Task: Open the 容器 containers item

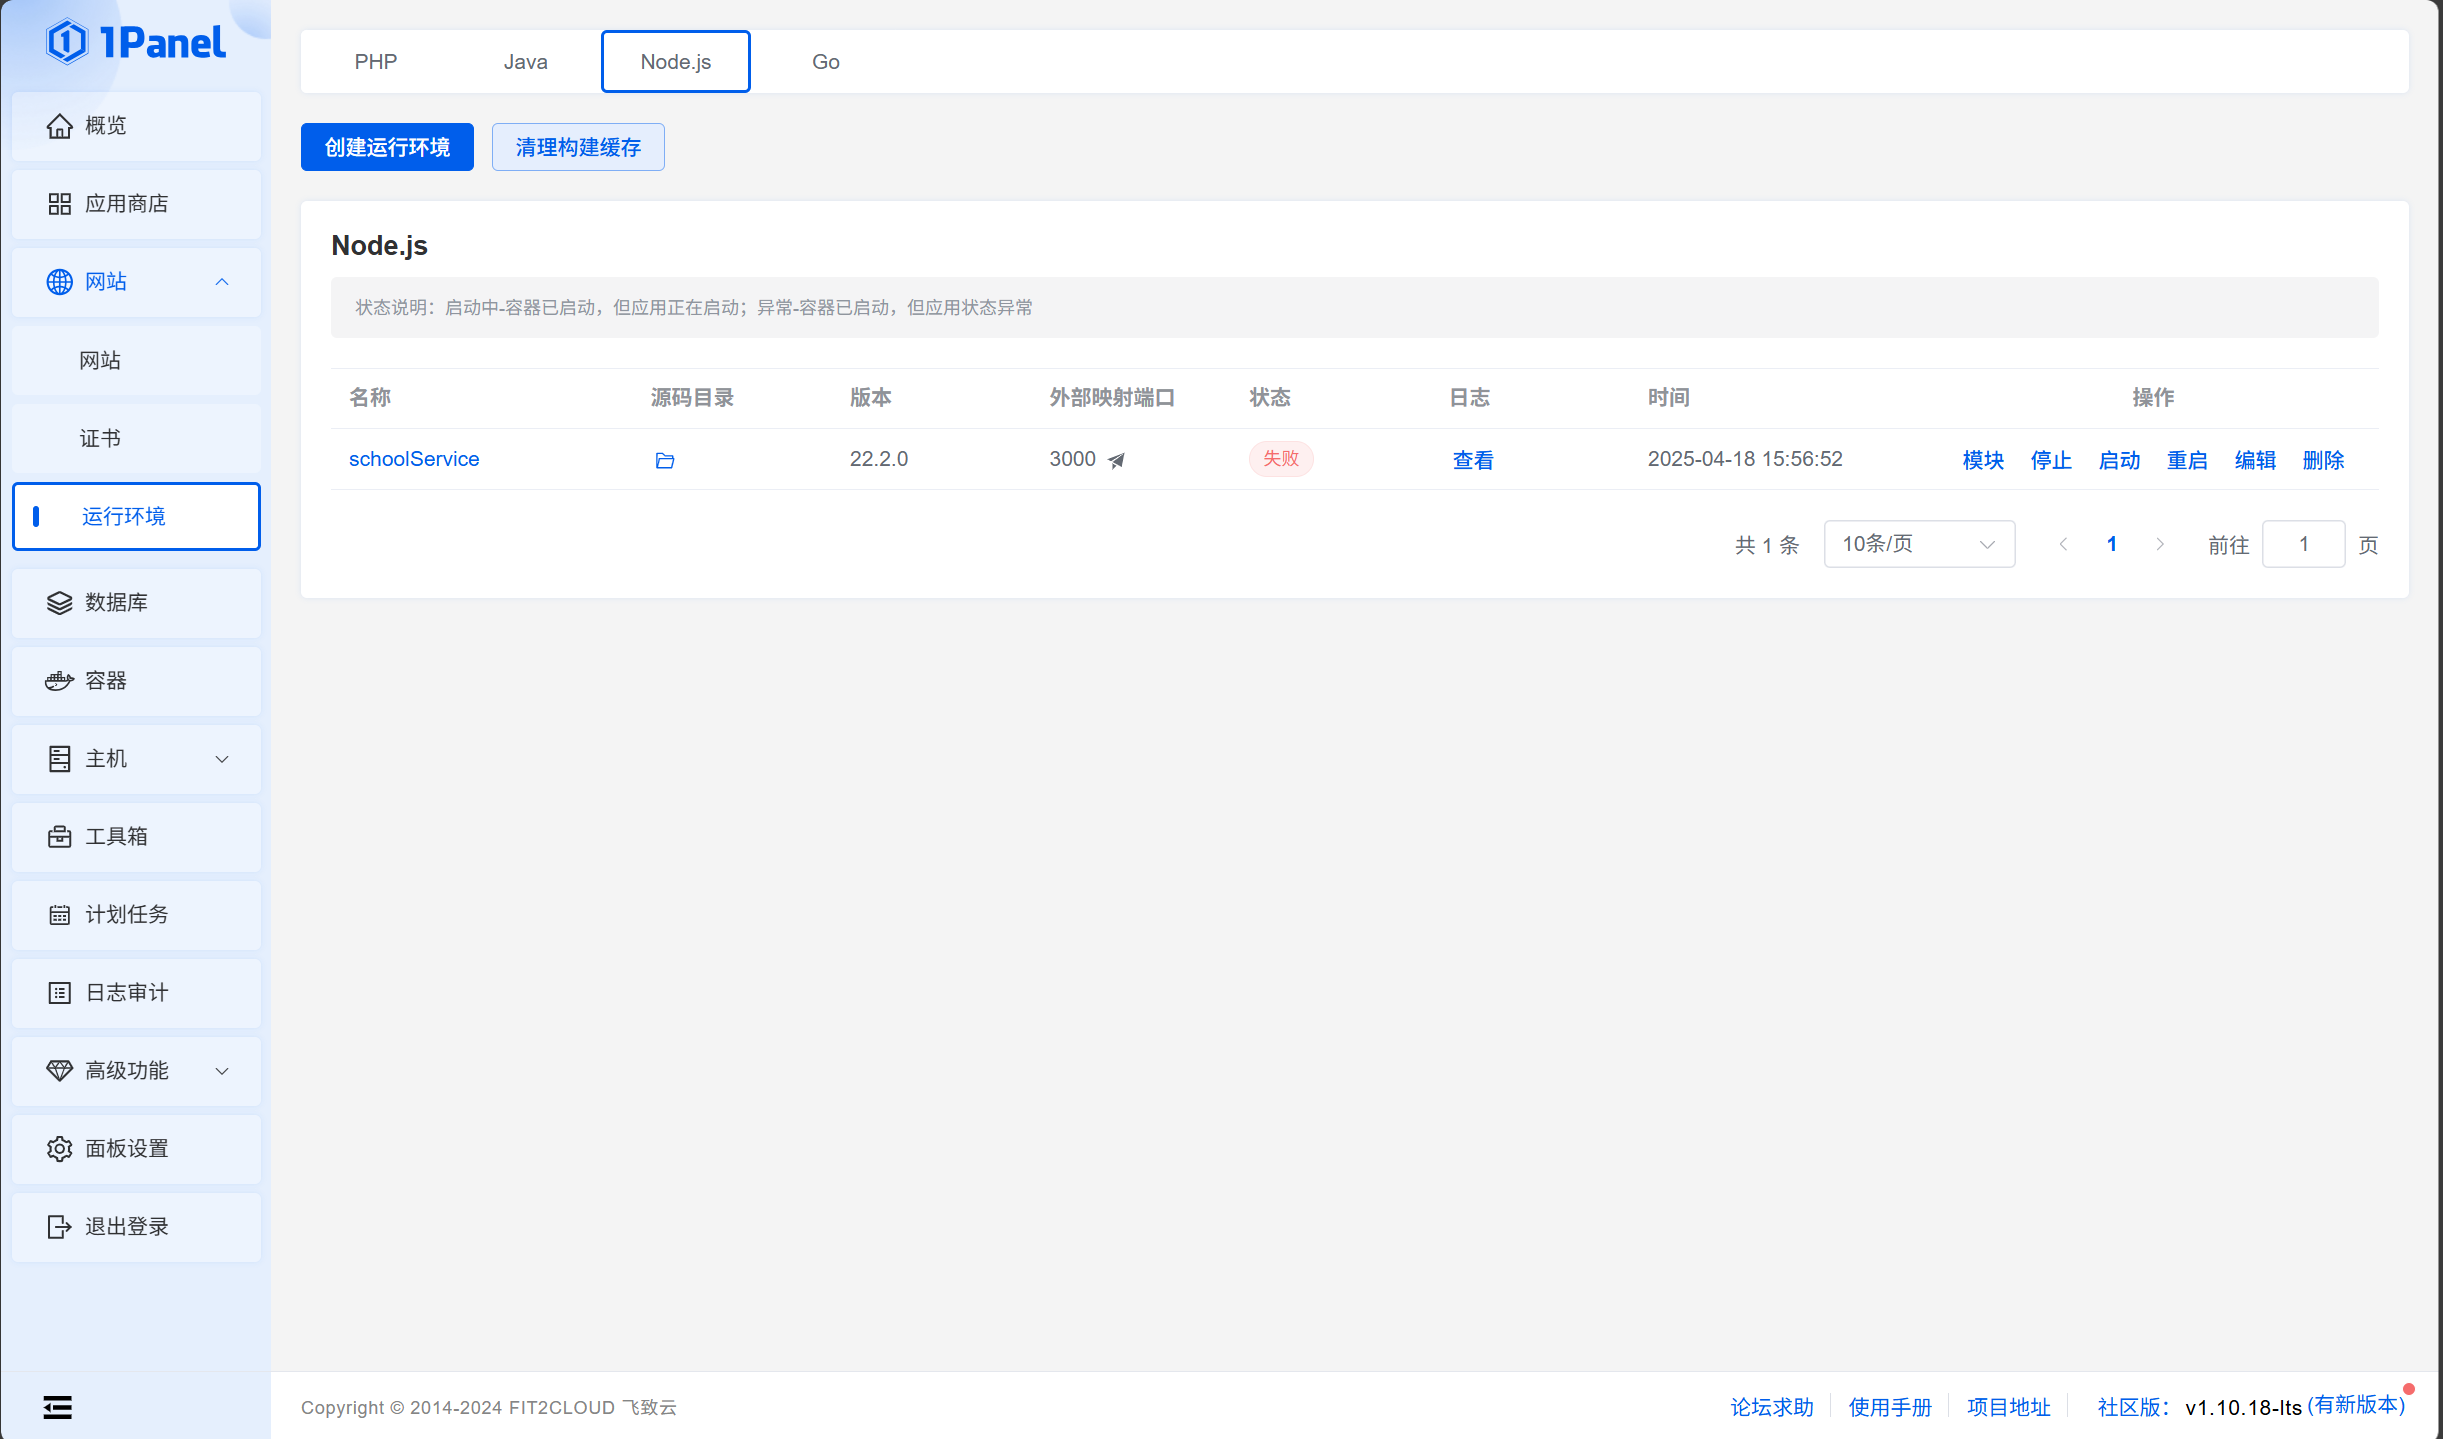Action: [x=136, y=681]
